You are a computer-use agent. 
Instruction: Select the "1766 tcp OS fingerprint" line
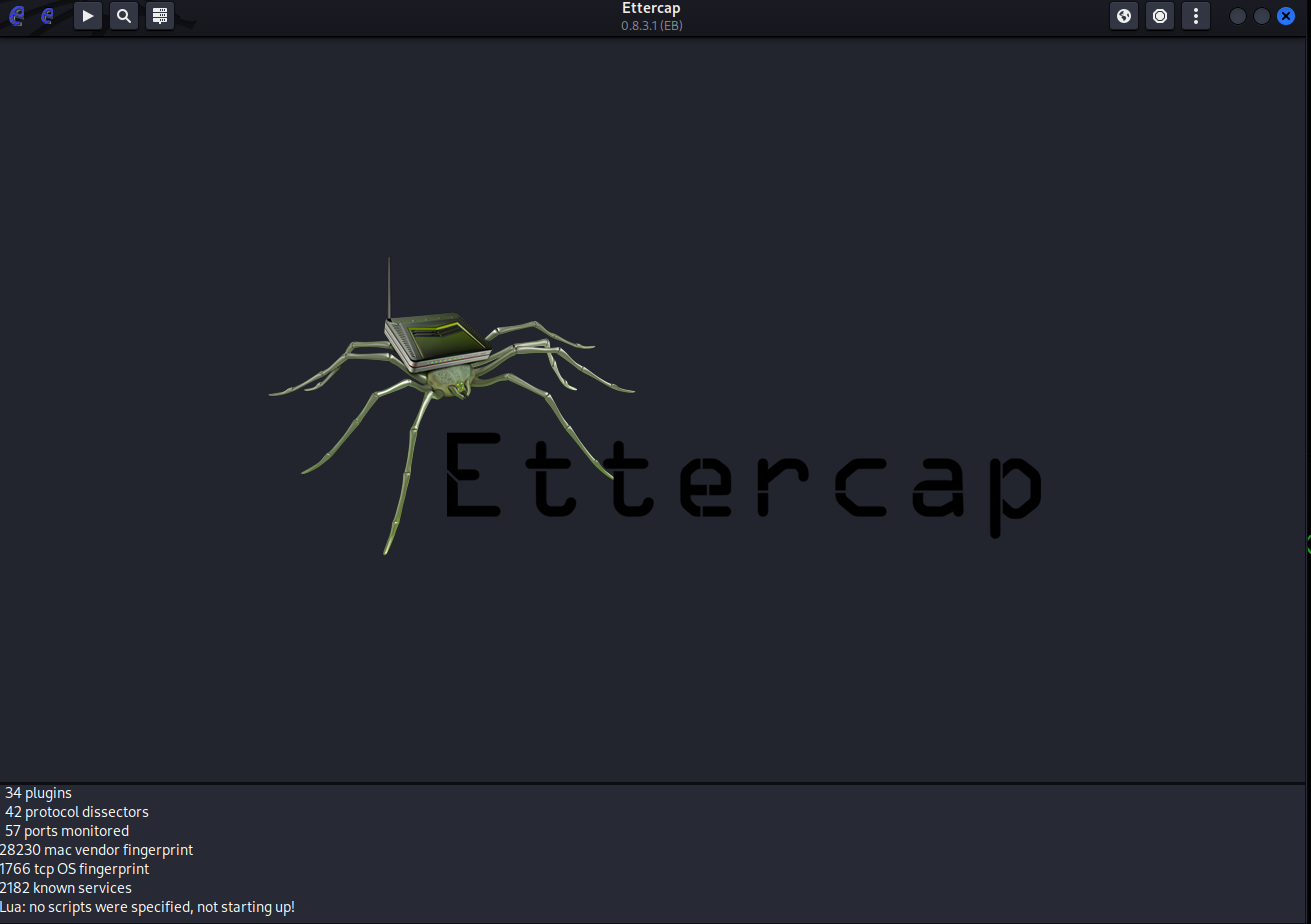(x=74, y=869)
